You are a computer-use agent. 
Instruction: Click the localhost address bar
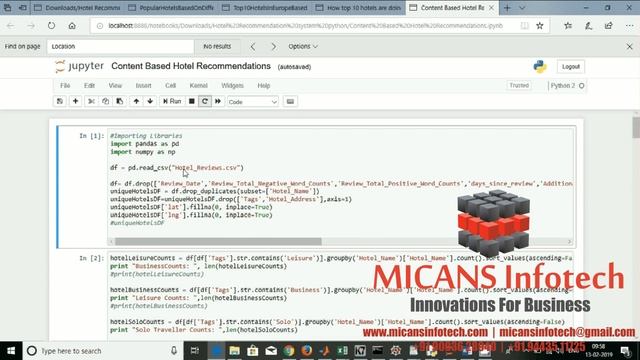306,26
